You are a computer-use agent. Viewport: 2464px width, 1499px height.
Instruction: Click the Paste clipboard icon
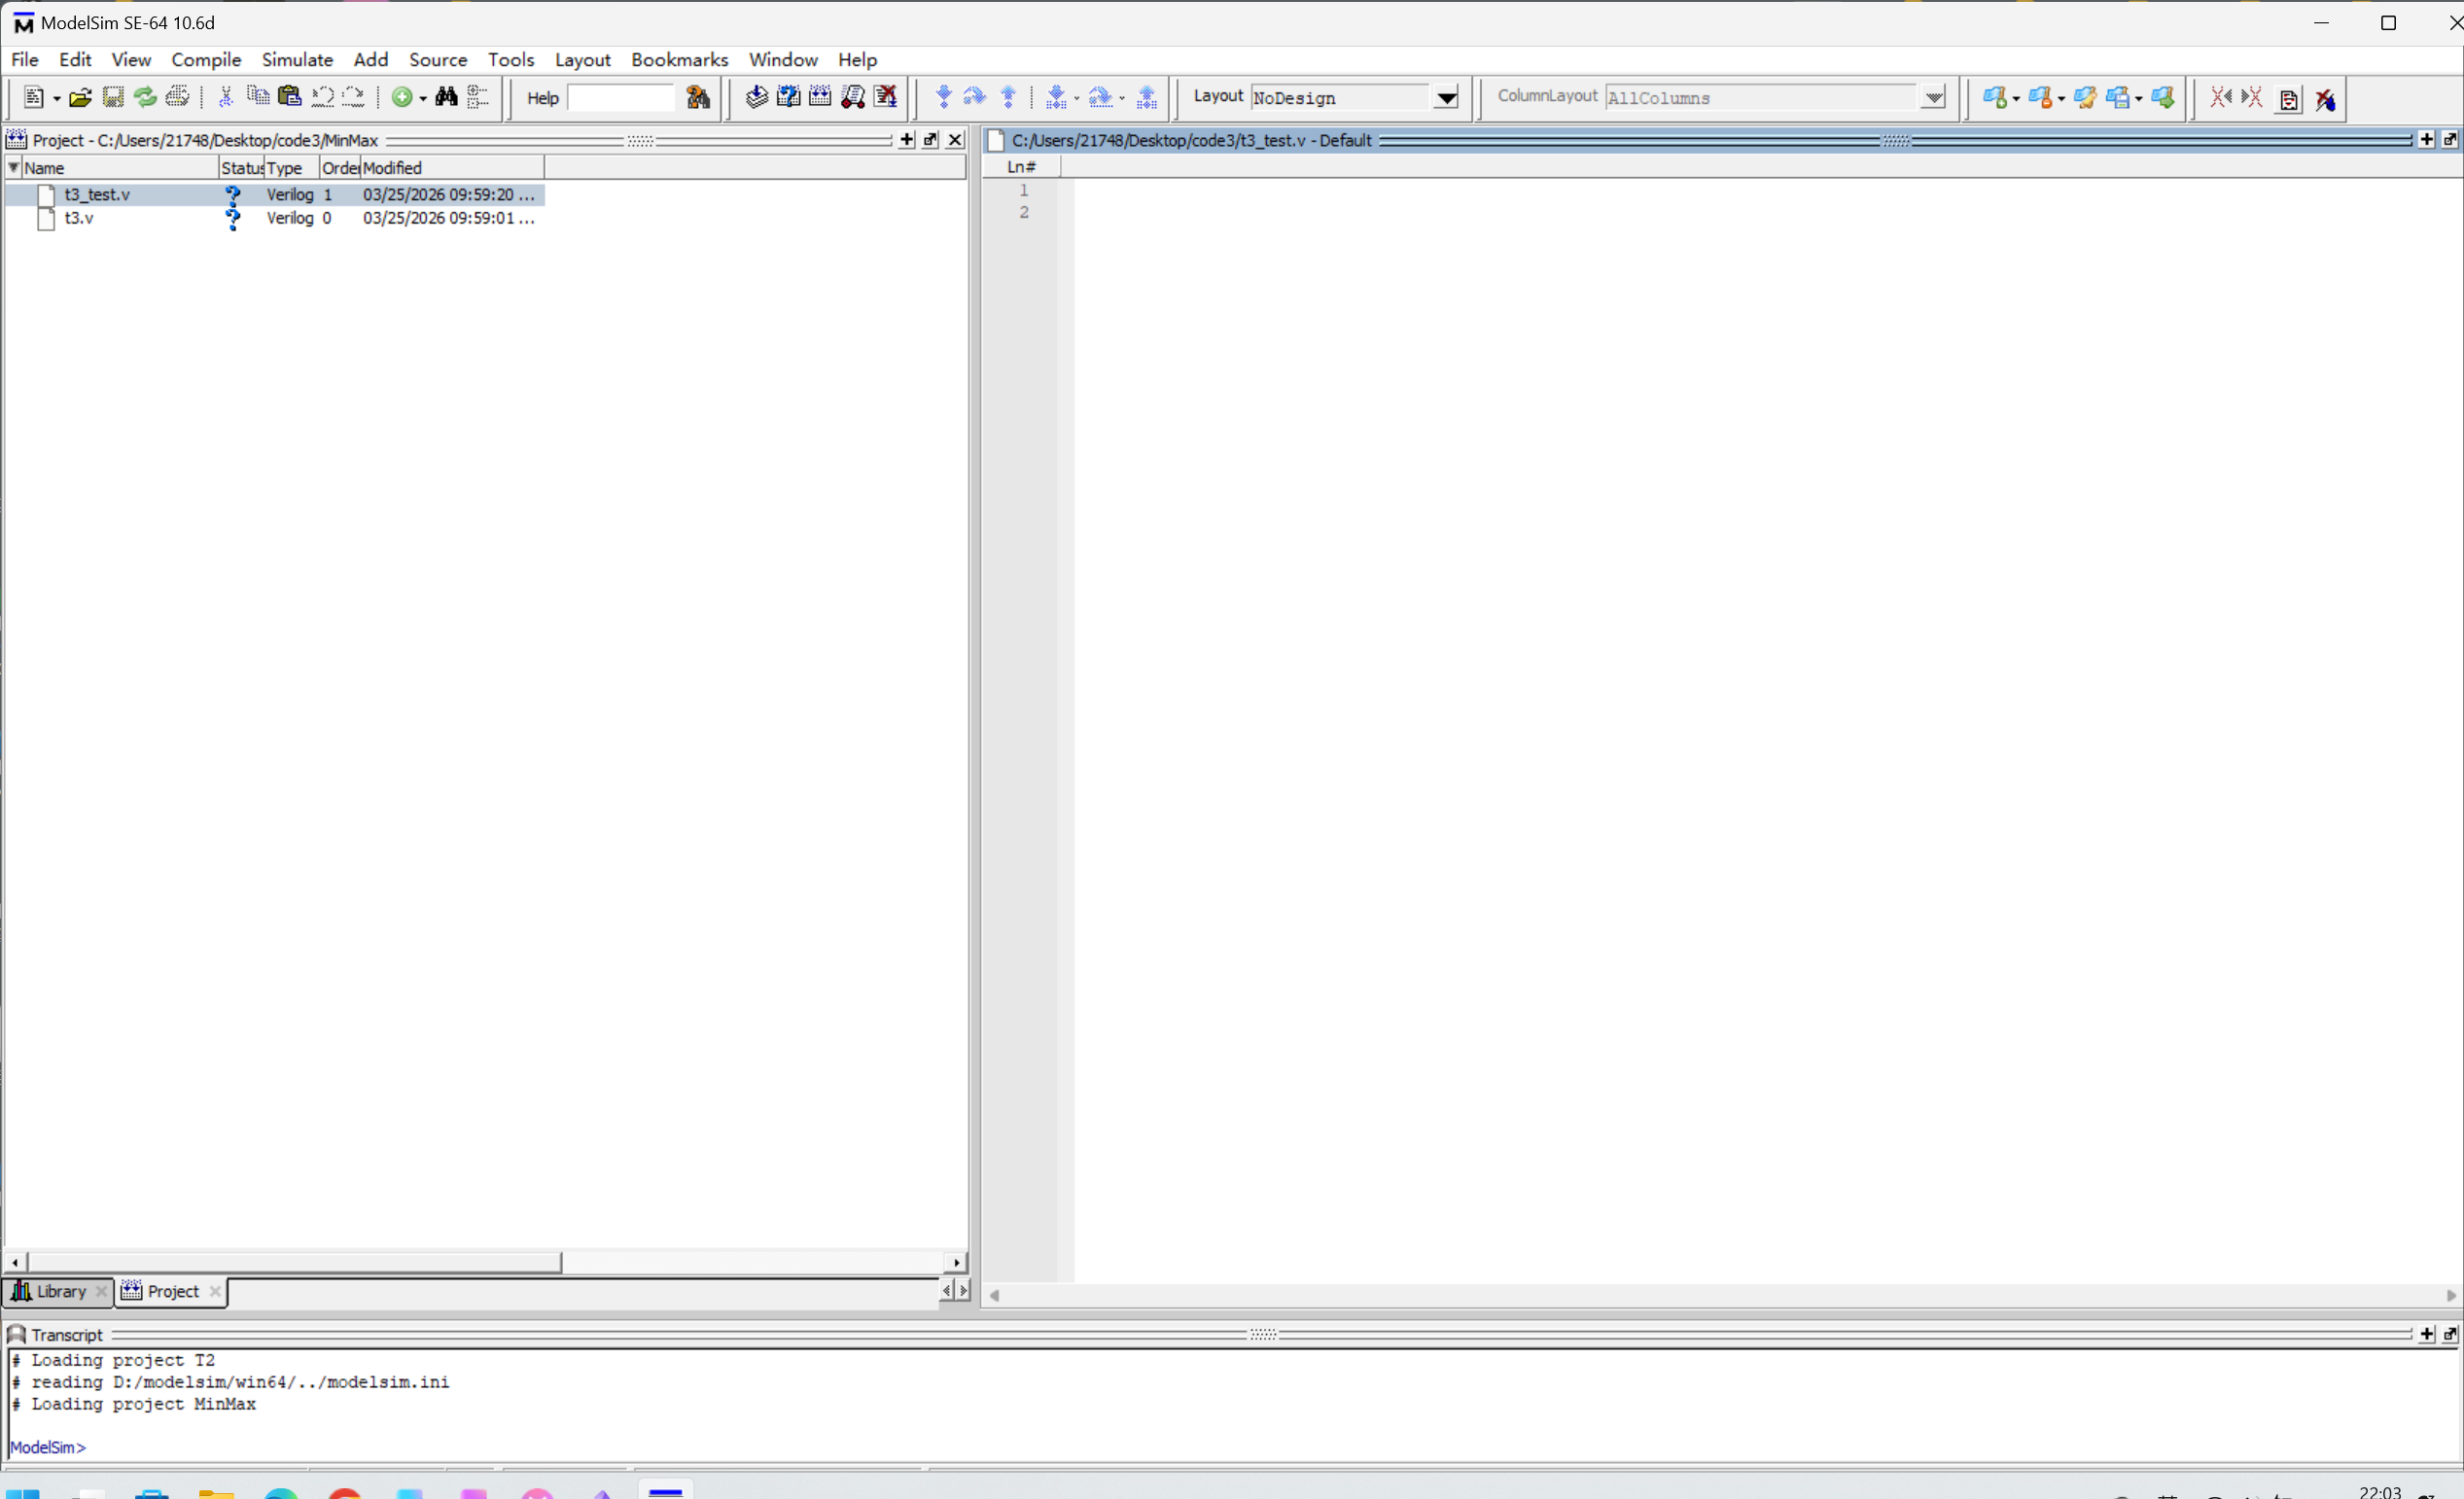tap(290, 97)
